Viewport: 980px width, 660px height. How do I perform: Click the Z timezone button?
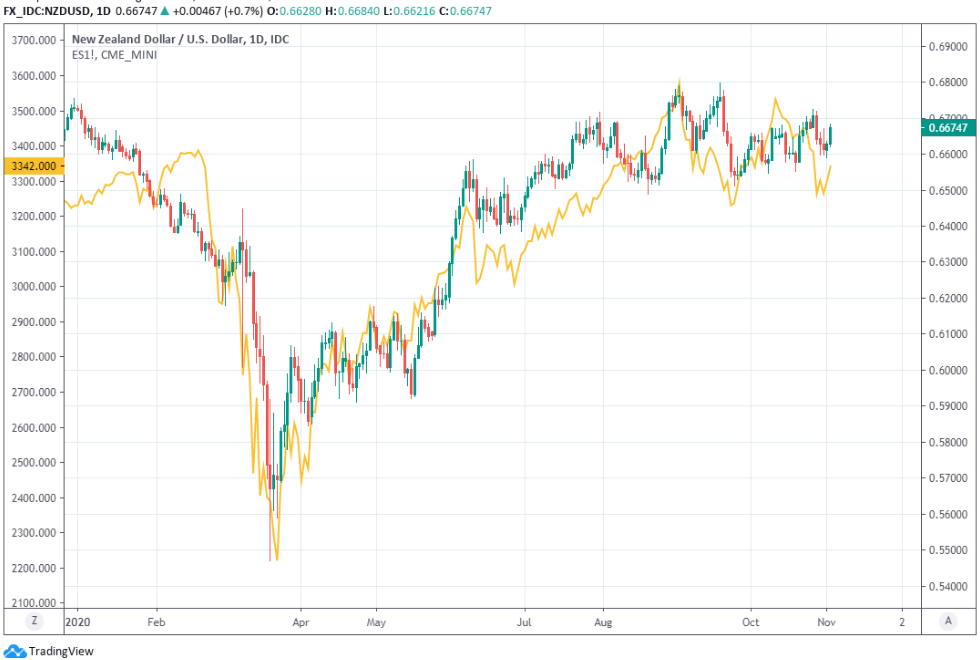tap(34, 620)
